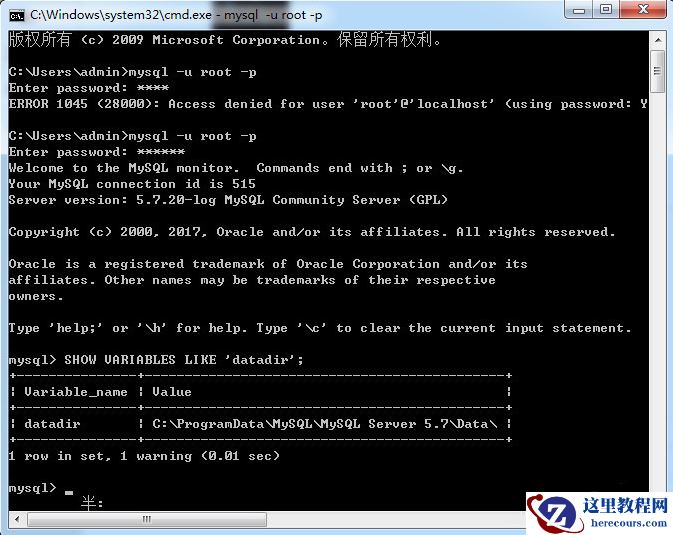Click the 'Server version: 5.7.20-log' line
The width and height of the screenshot is (673, 535).
click(228, 200)
